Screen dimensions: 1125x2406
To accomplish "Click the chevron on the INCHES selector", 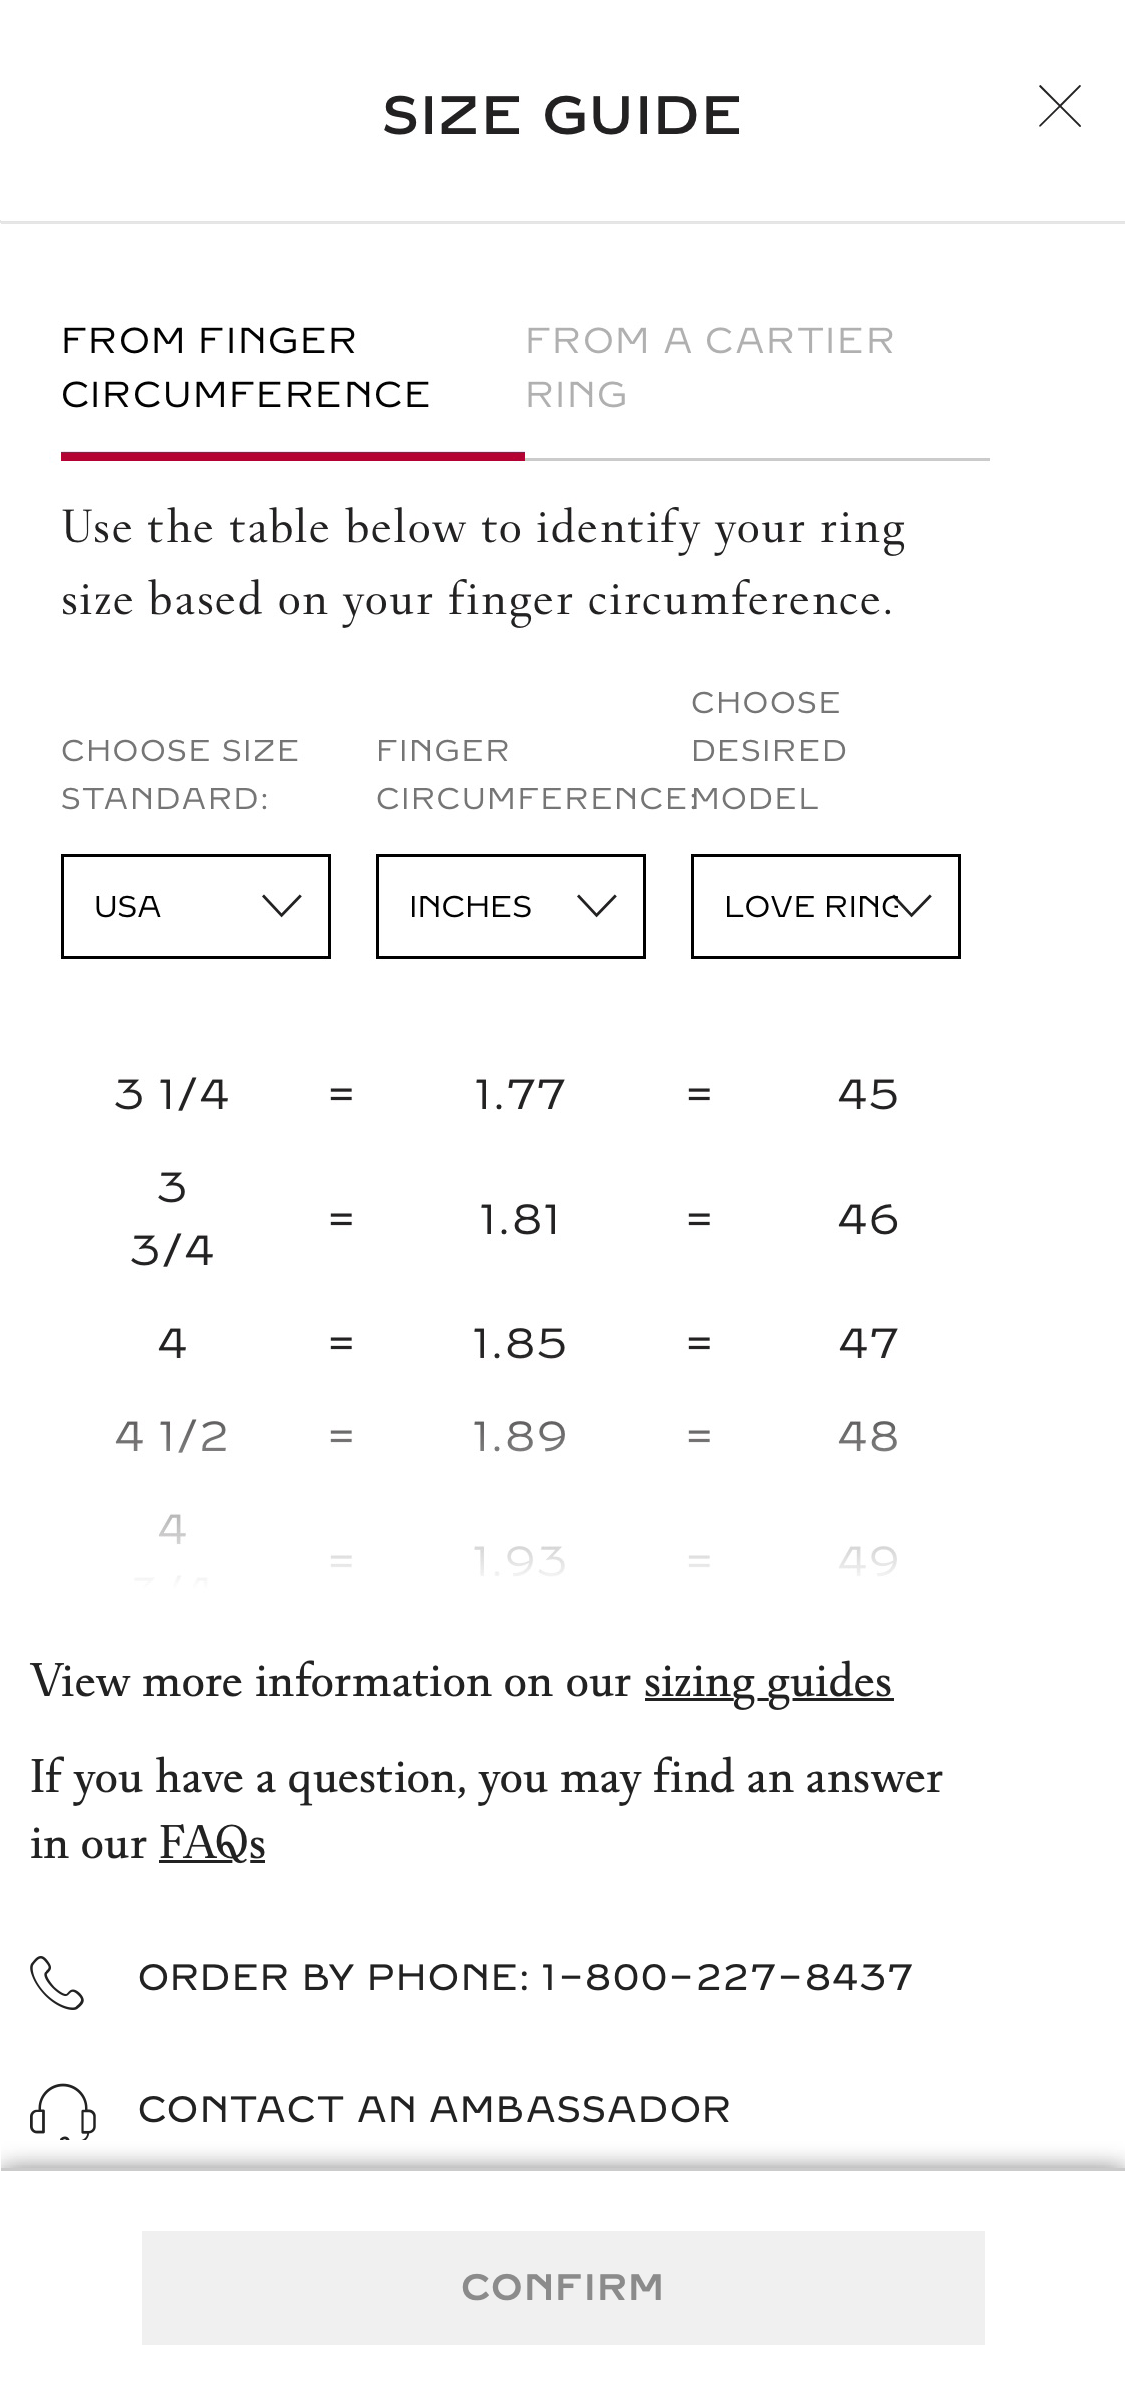I will [x=595, y=906].
